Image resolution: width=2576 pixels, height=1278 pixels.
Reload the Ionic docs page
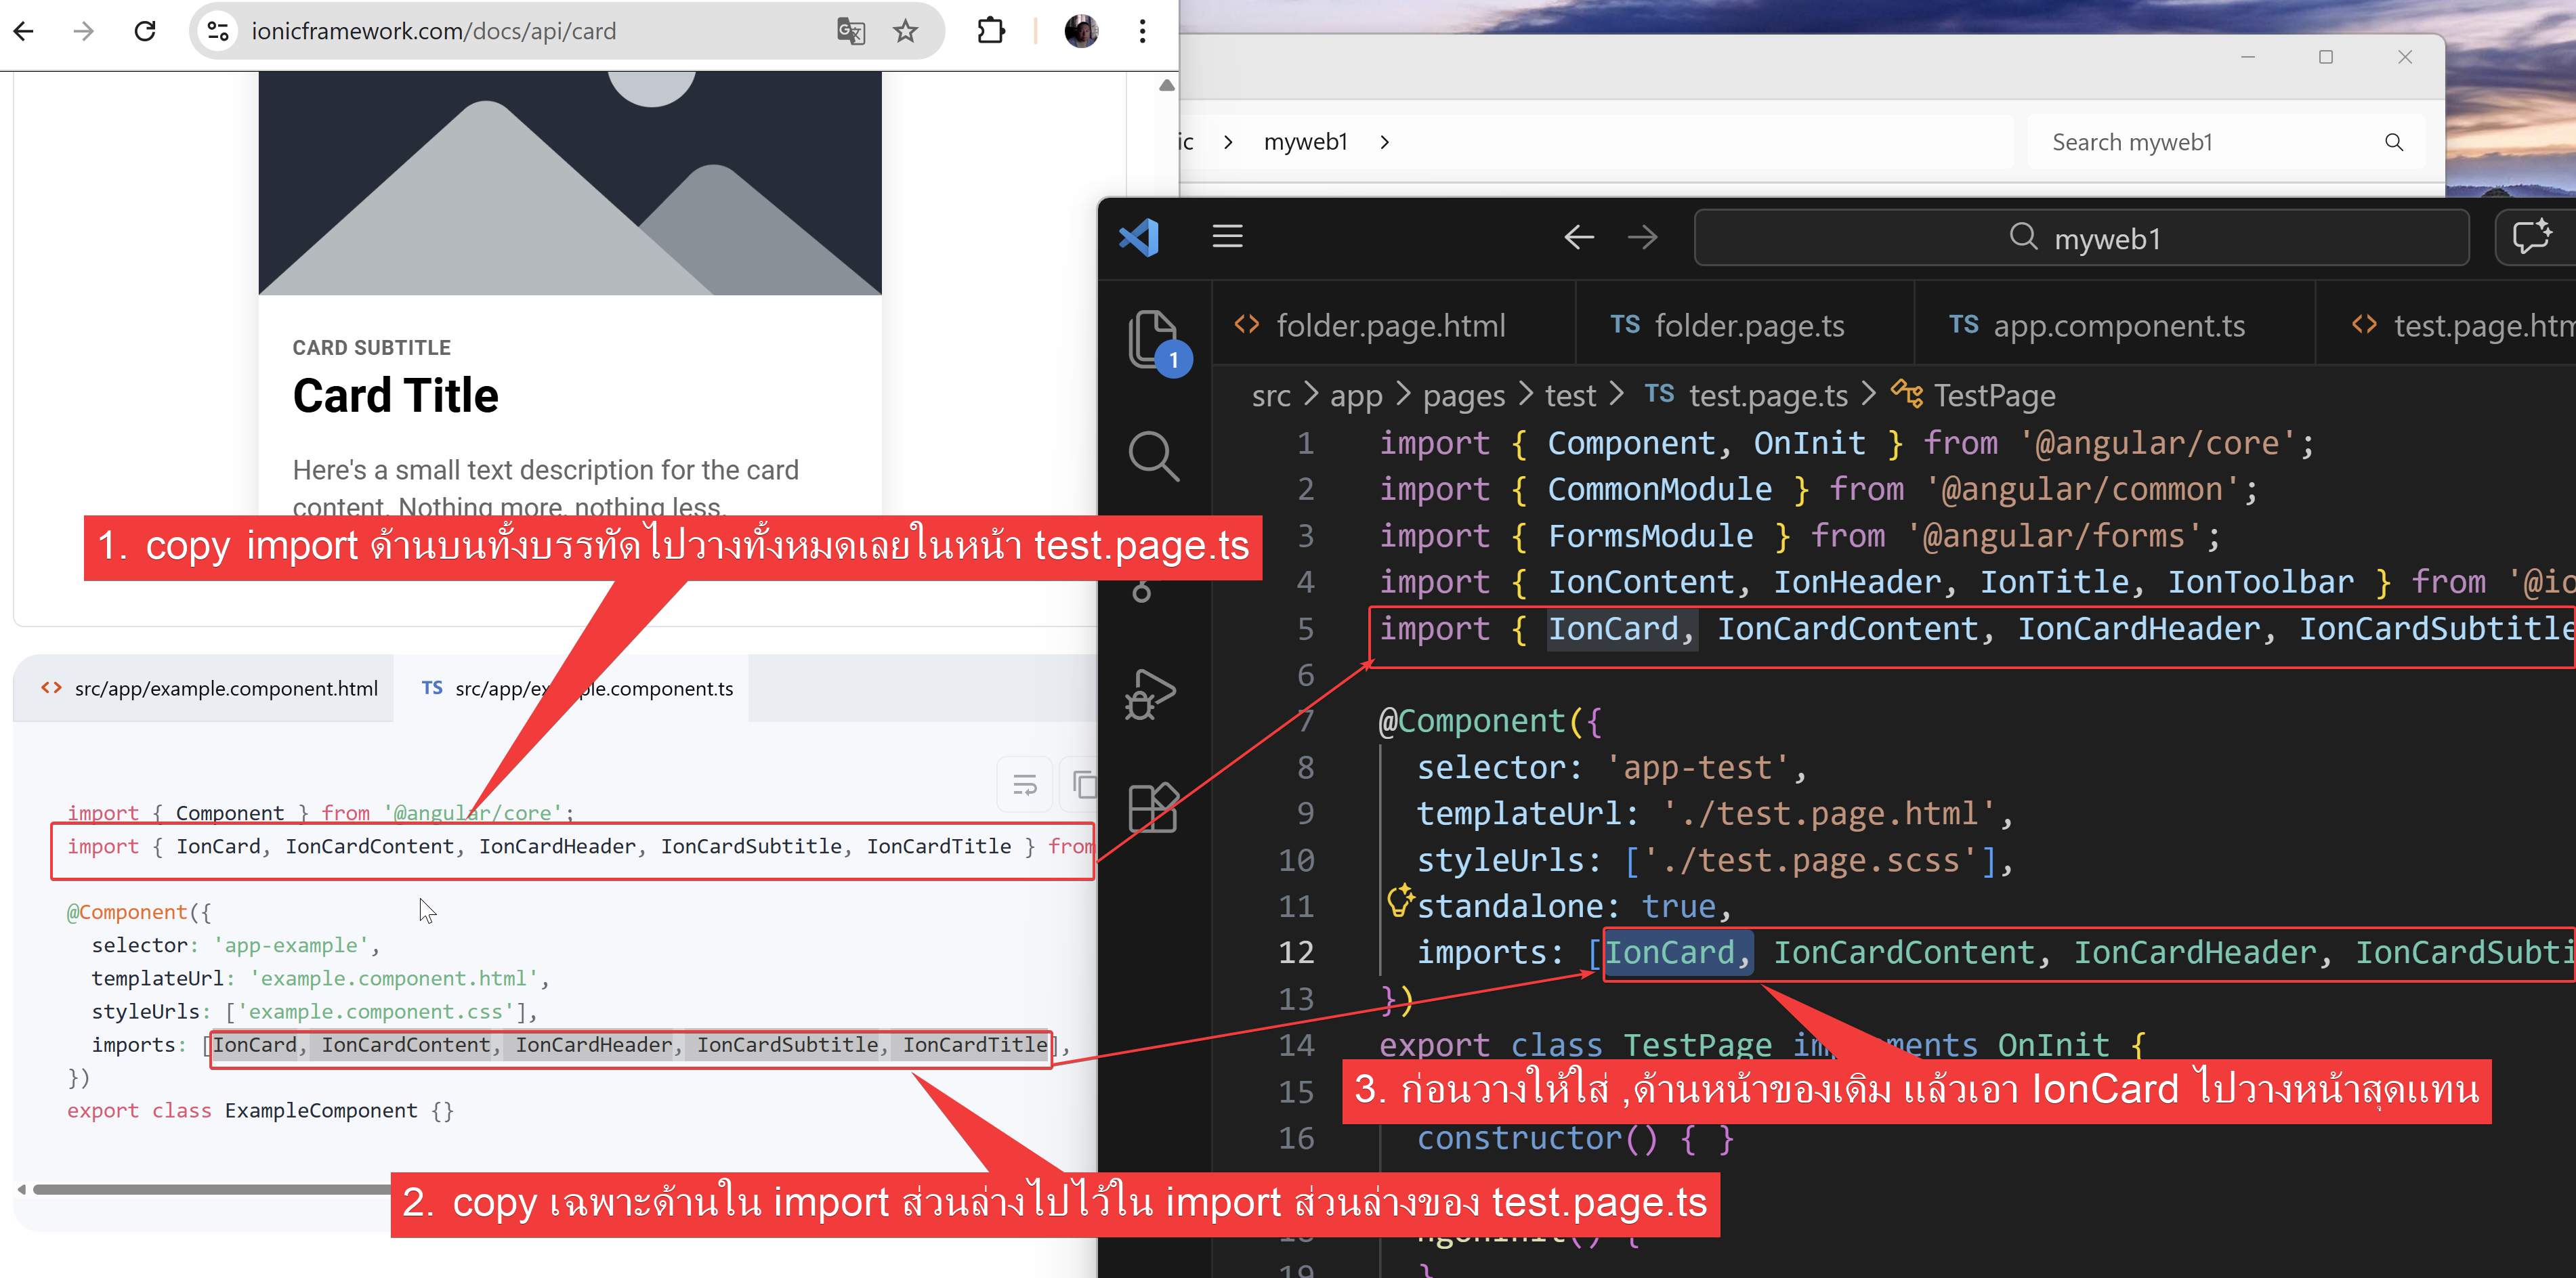pyautogui.click(x=145, y=31)
